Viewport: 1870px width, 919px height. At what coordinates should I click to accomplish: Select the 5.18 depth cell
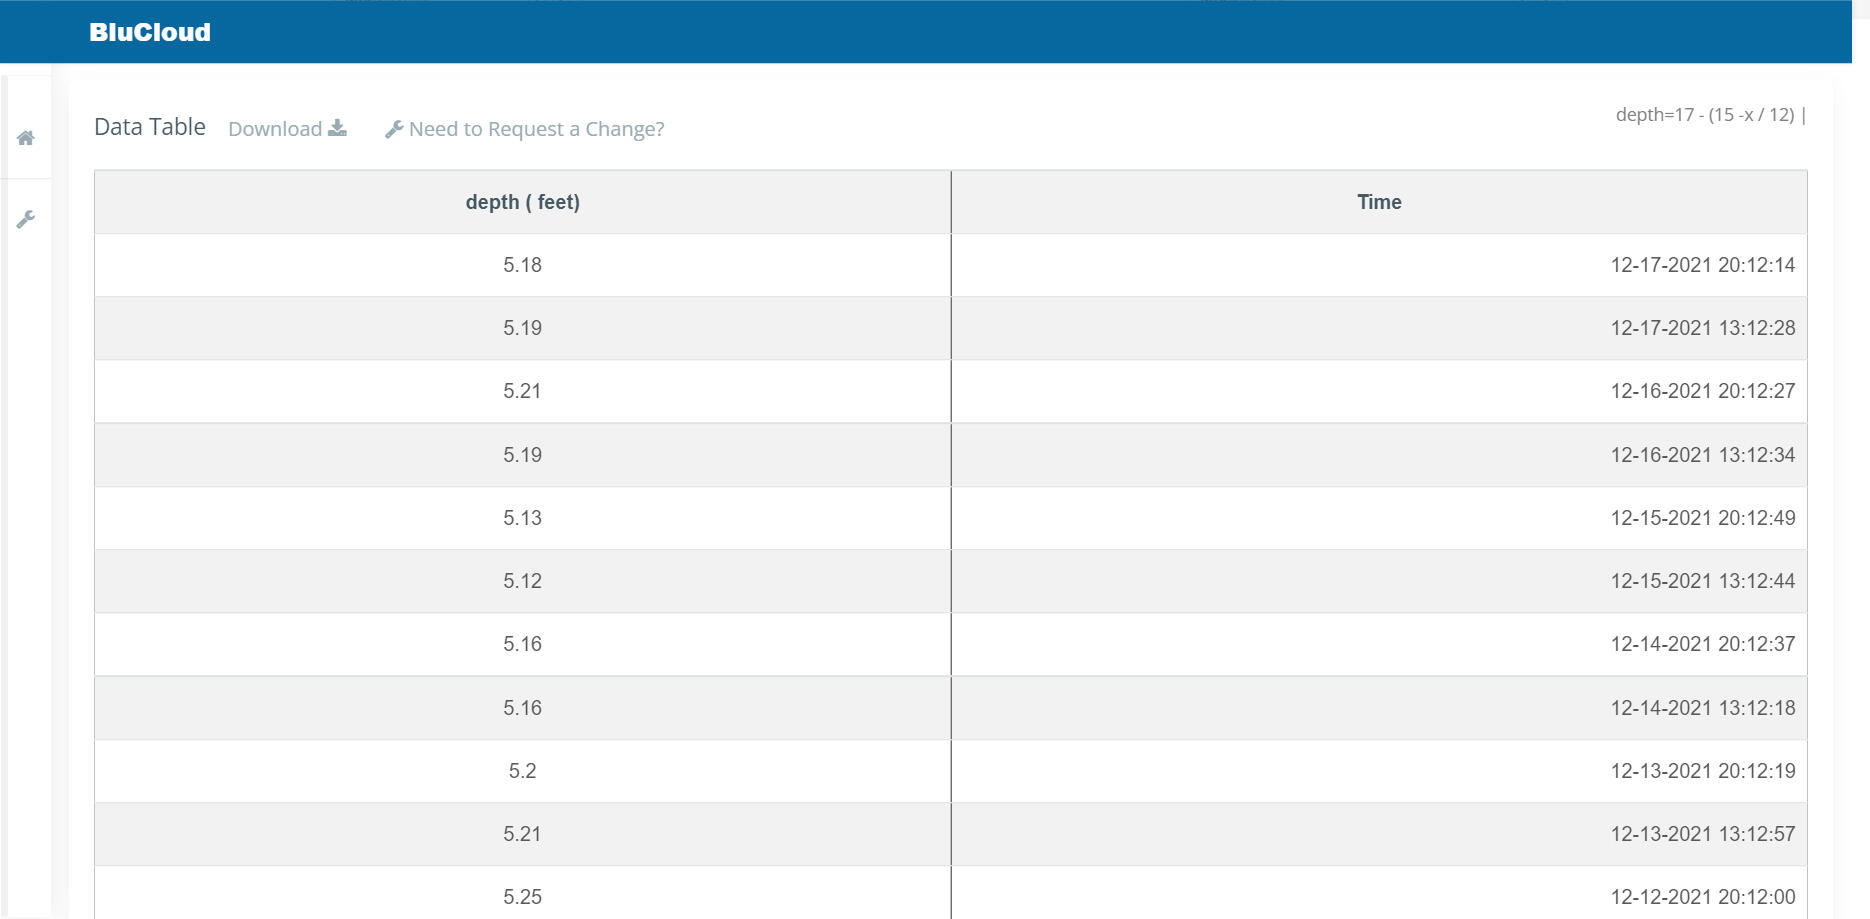click(522, 265)
